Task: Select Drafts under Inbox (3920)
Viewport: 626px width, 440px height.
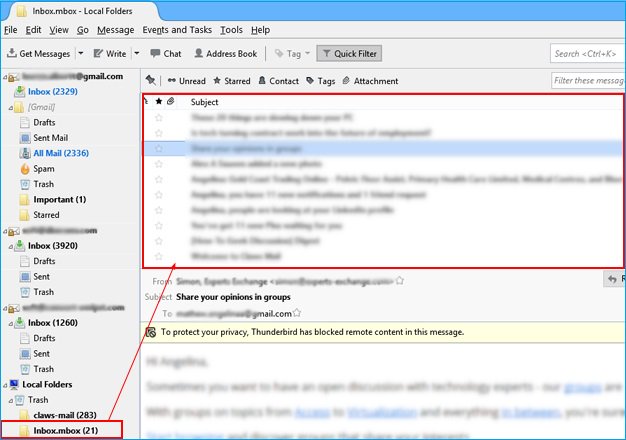Action: 44,261
